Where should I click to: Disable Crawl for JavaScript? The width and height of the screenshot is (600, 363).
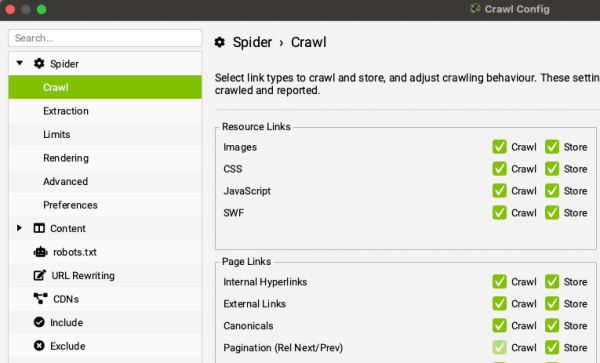coord(499,191)
